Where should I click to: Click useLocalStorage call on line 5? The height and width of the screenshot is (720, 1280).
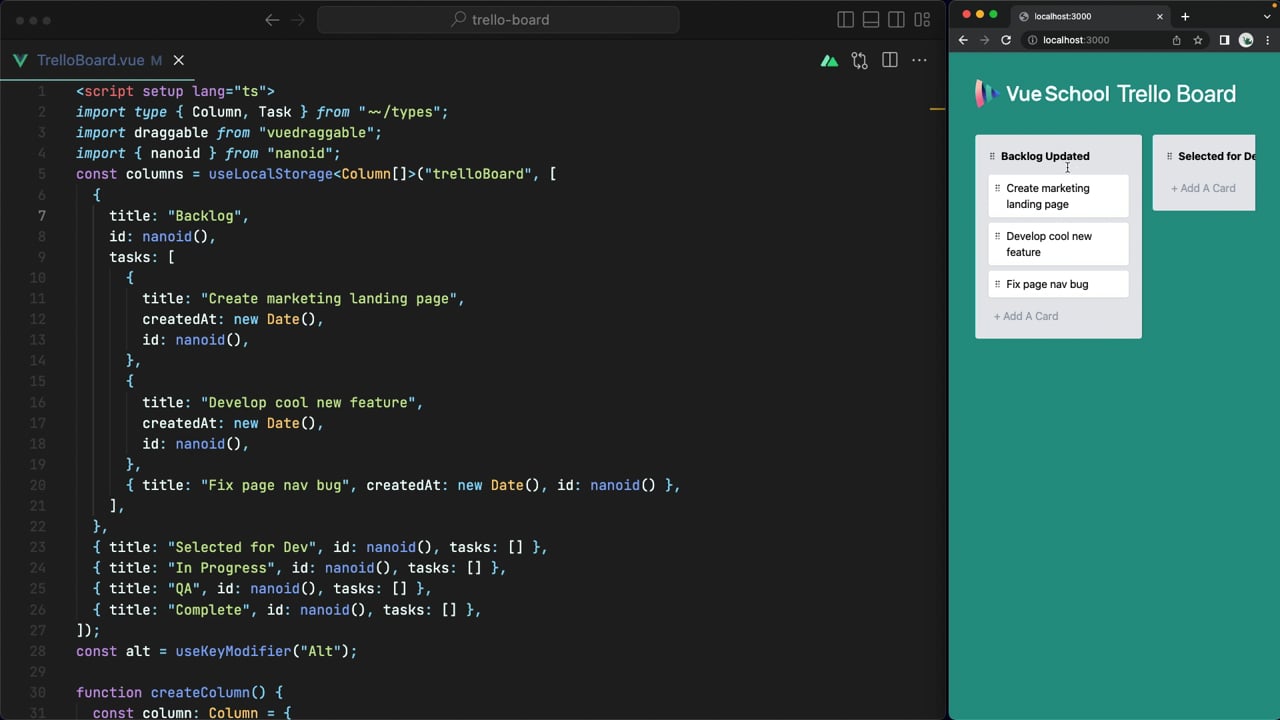tap(270, 174)
